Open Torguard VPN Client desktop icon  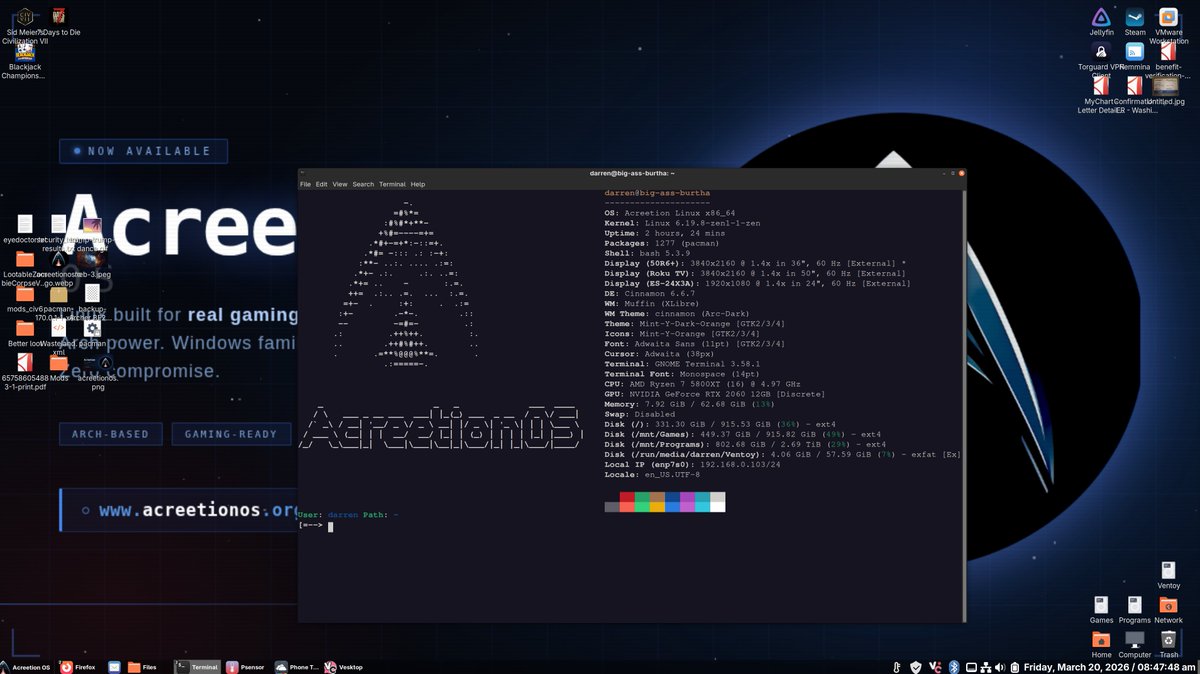point(1101,51)
